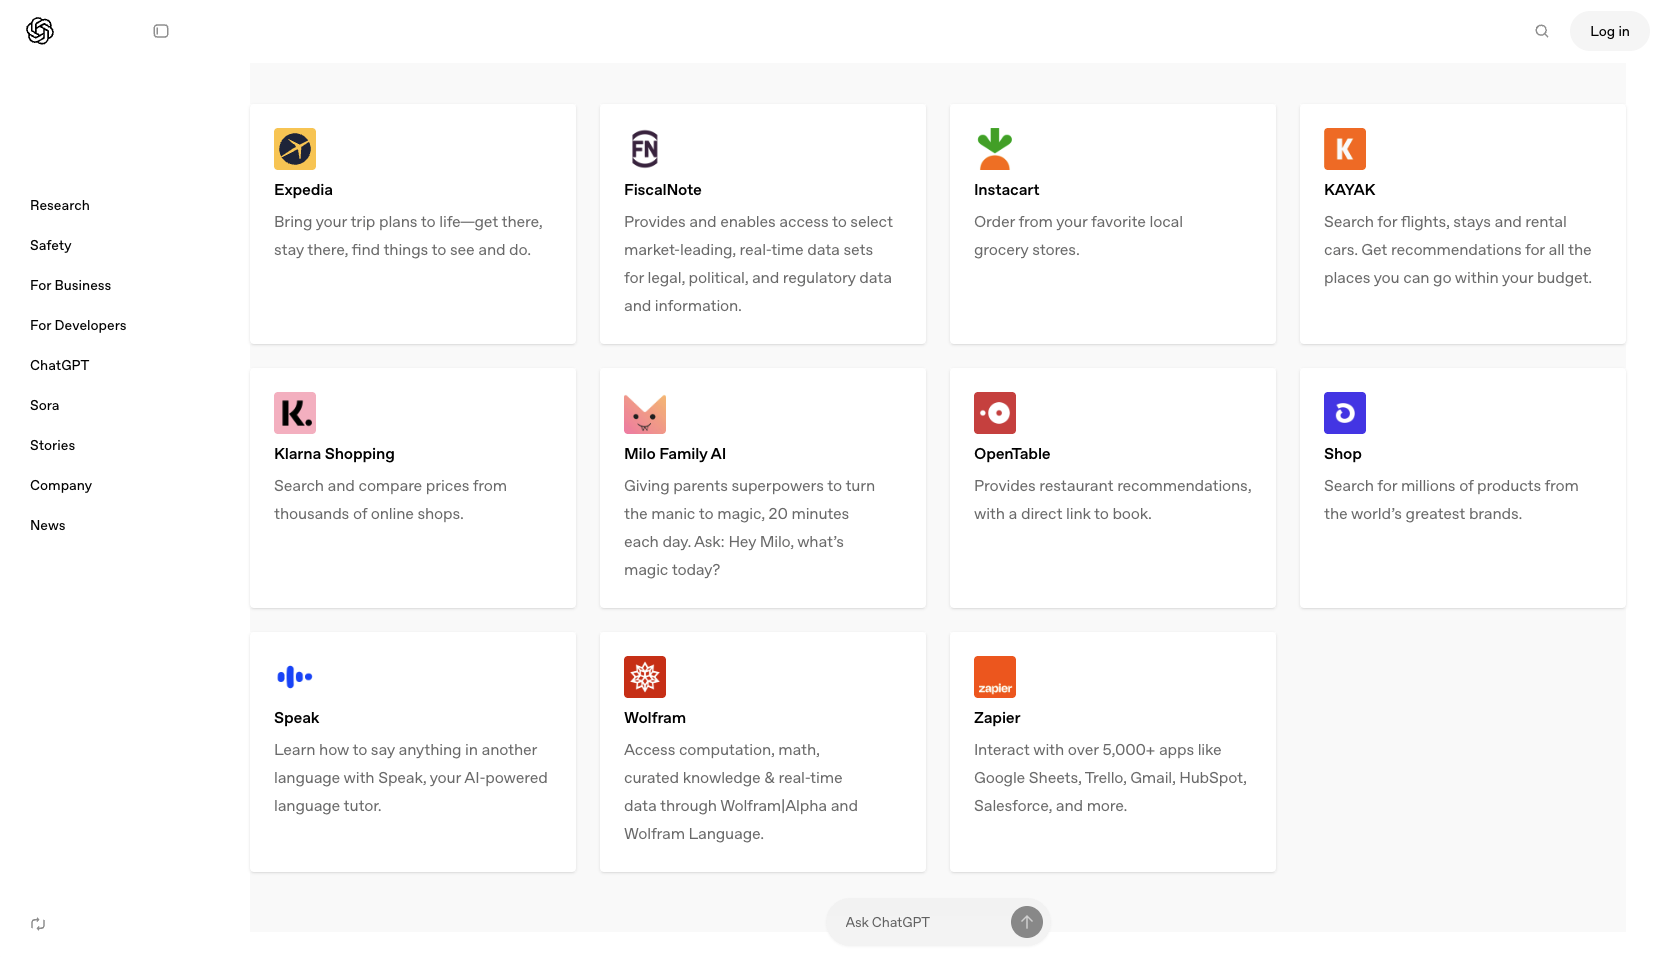The height and width of the screenshot is (957, 1675).
Task: Click the Speak waveform icon
Action: coord(294,676)
